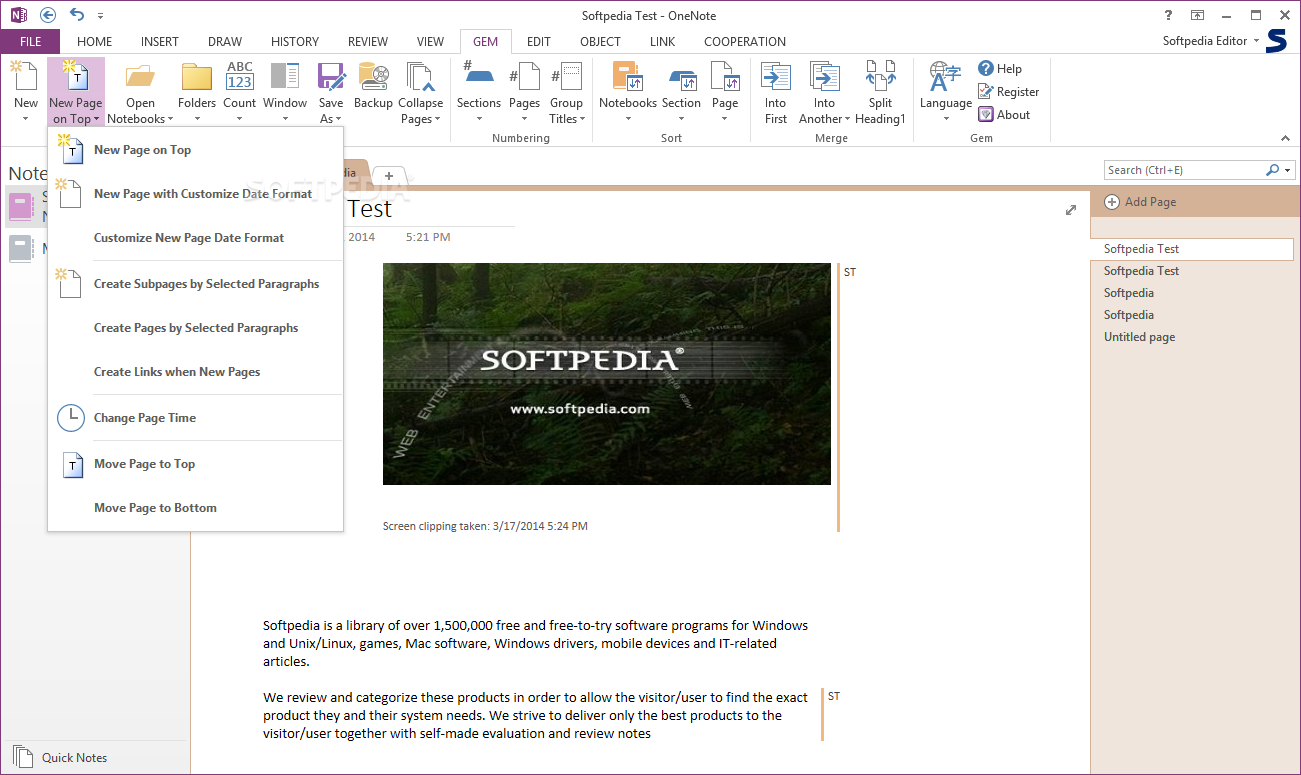
Task: Choose New Page with Customize Date Format
Action: (196, 194)
